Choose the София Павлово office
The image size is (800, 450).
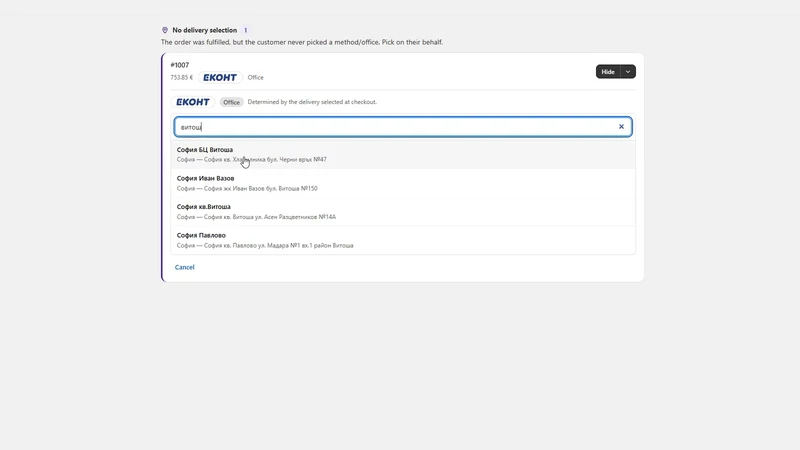403,240
